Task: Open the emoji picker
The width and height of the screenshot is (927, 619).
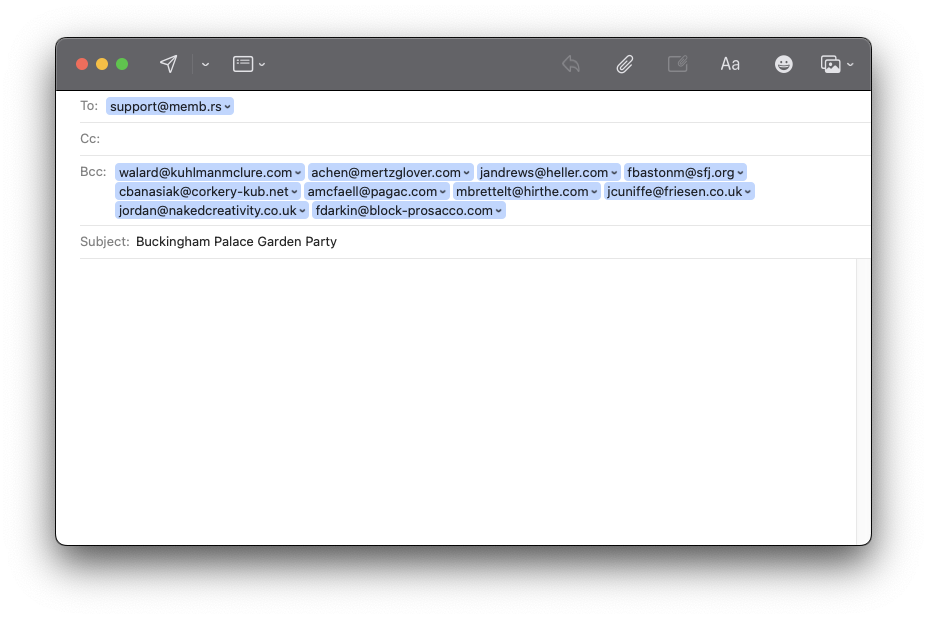Action: click(784, 64)
